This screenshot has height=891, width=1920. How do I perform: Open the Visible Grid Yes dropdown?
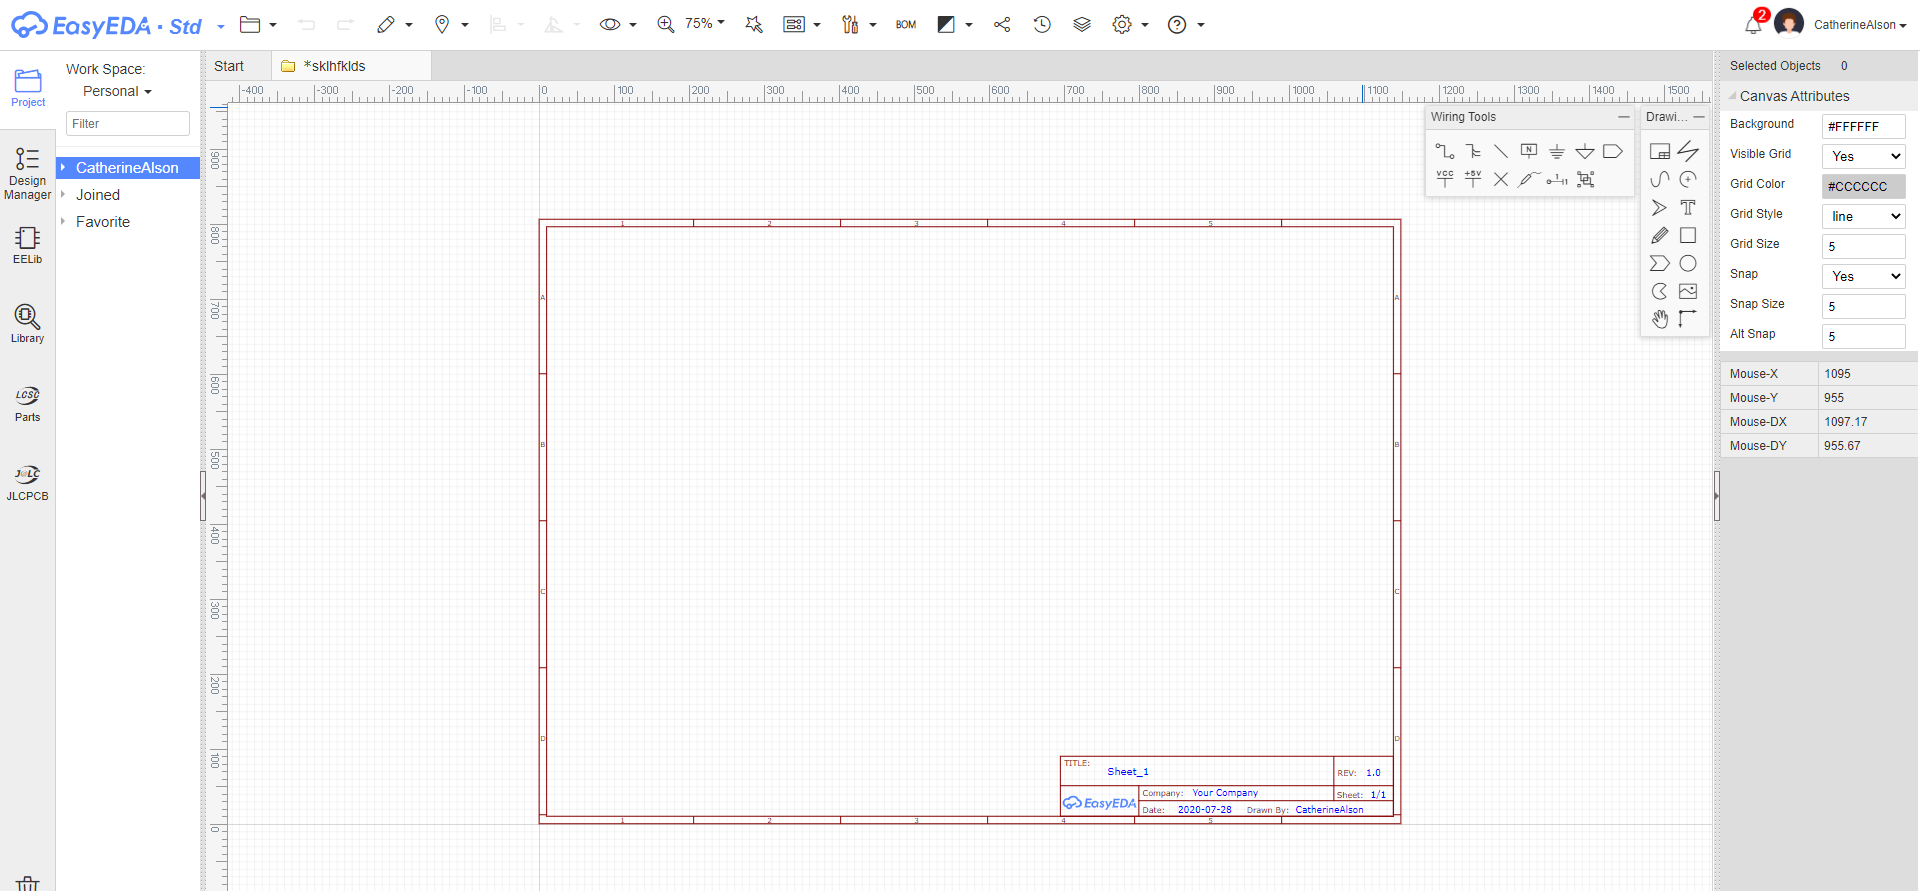tap(1864, 156)
